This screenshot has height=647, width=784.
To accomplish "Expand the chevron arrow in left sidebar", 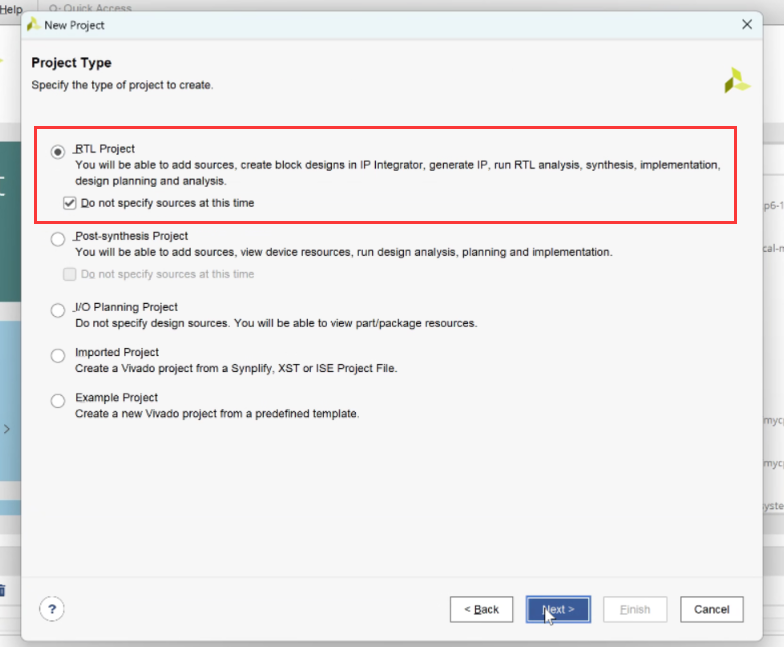I will 6,429.
